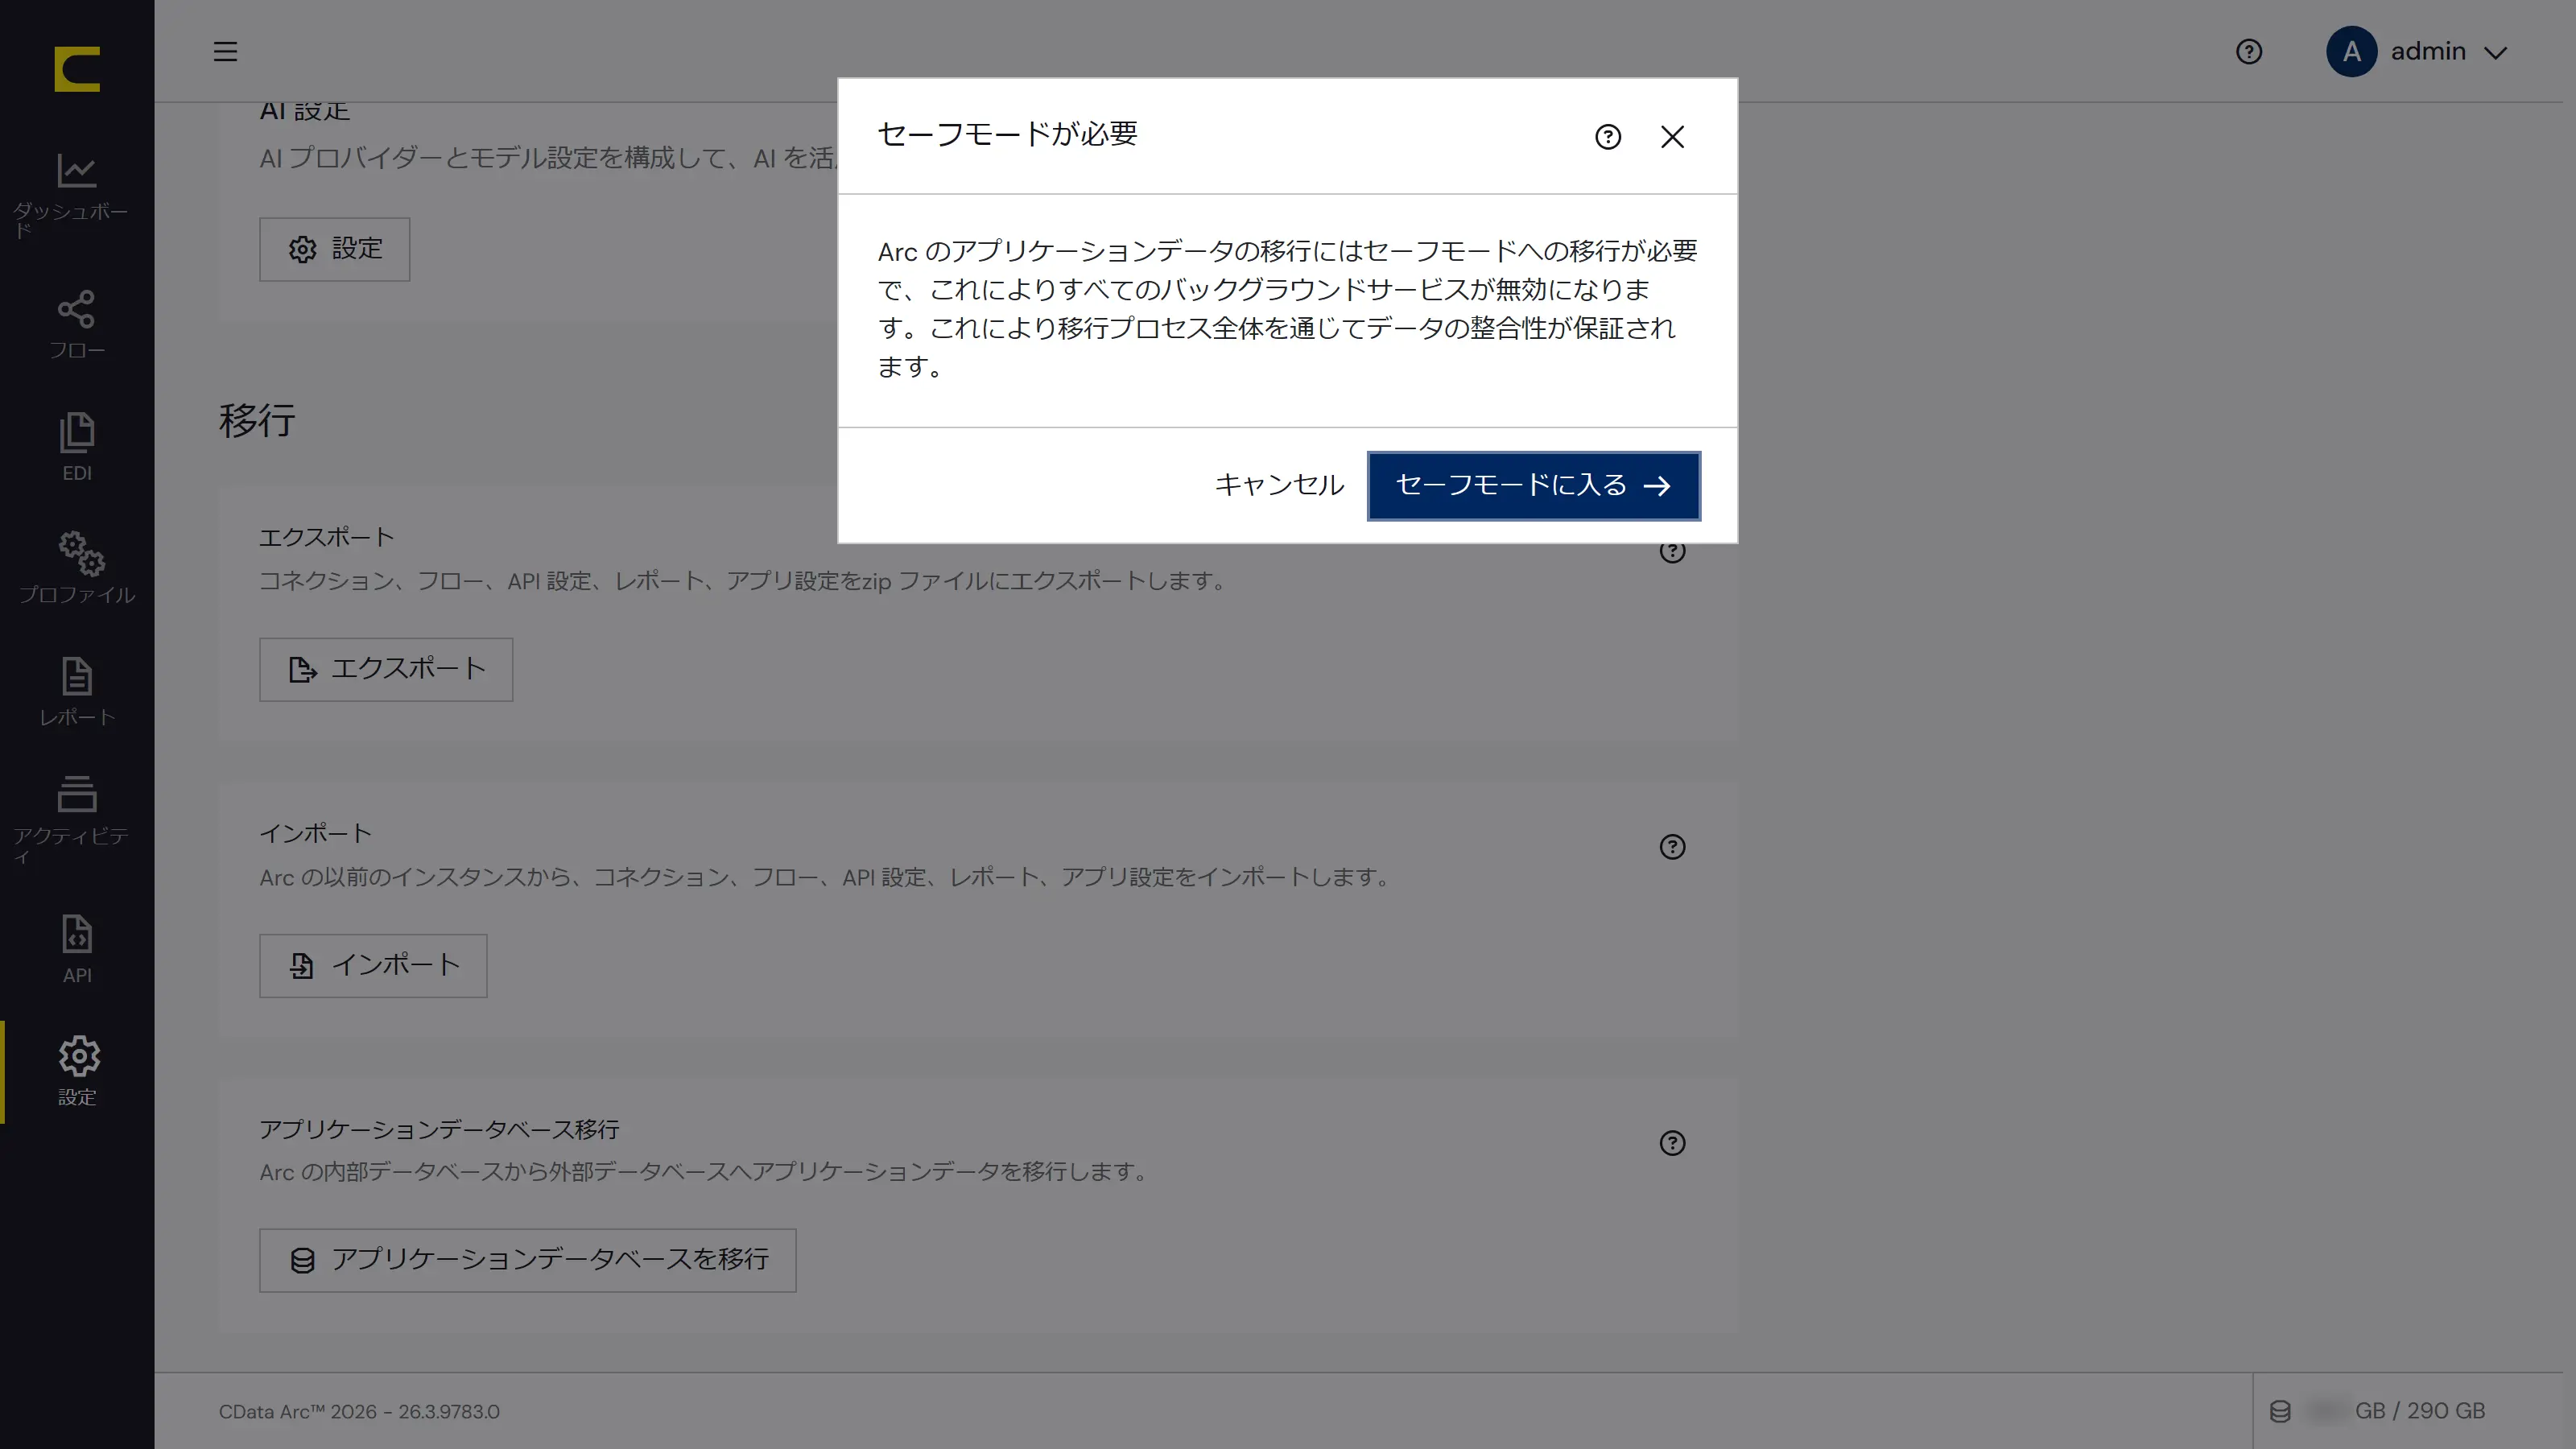The height and width of the screenshot is (1449, 2576).
Task: Toggle the hamburger menu icon
Action: click(225, 51)
